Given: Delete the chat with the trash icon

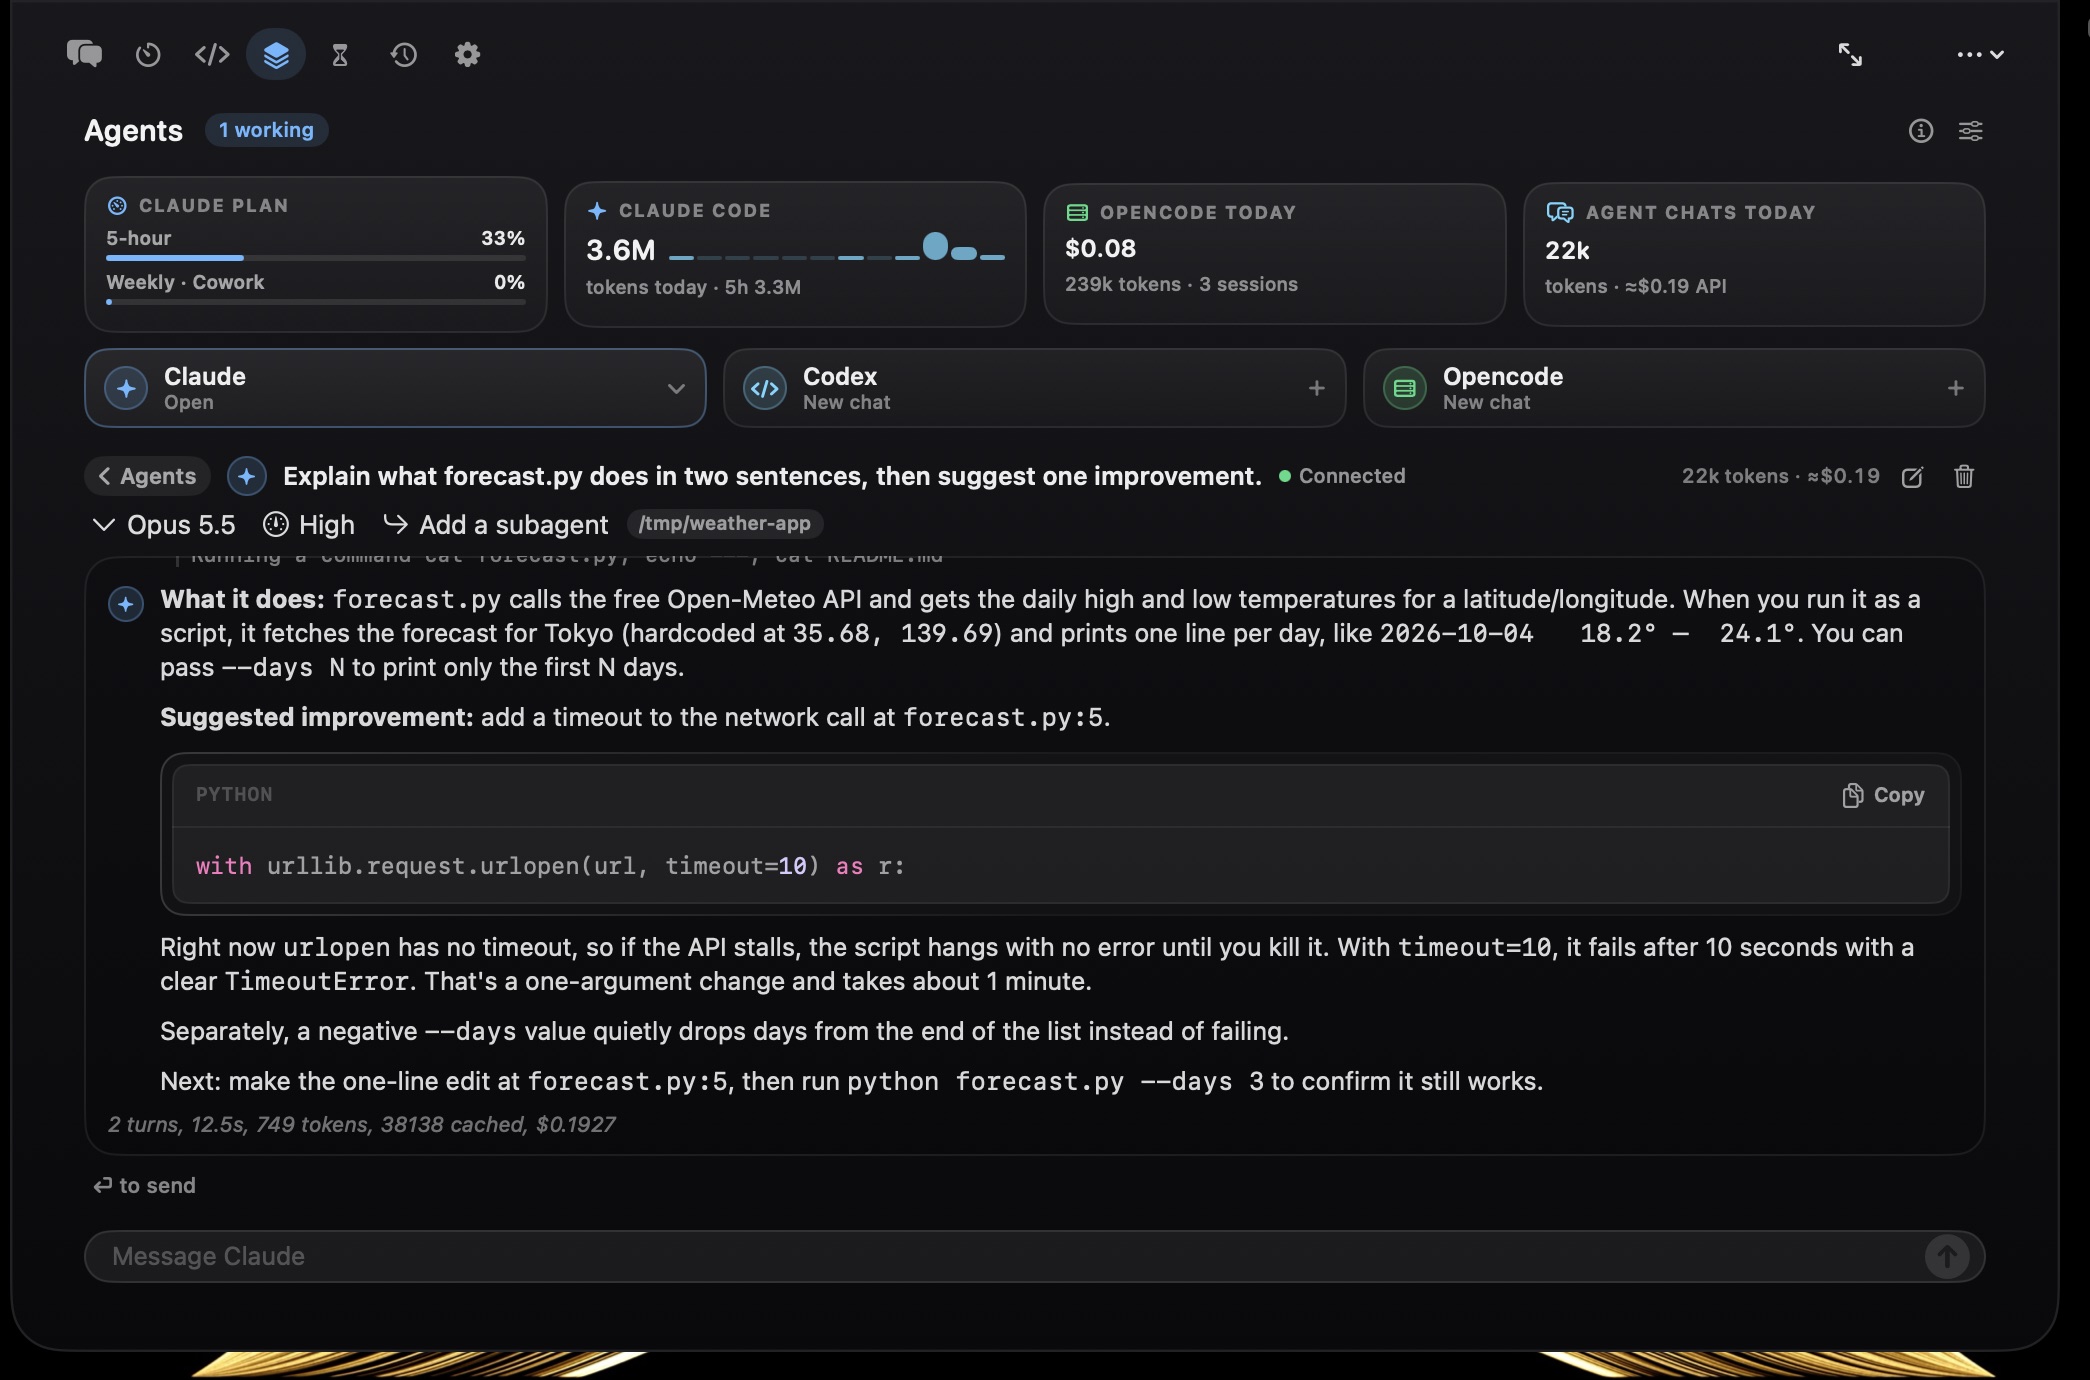Looking at the screenshot, I should click(x=1964, y=477).
